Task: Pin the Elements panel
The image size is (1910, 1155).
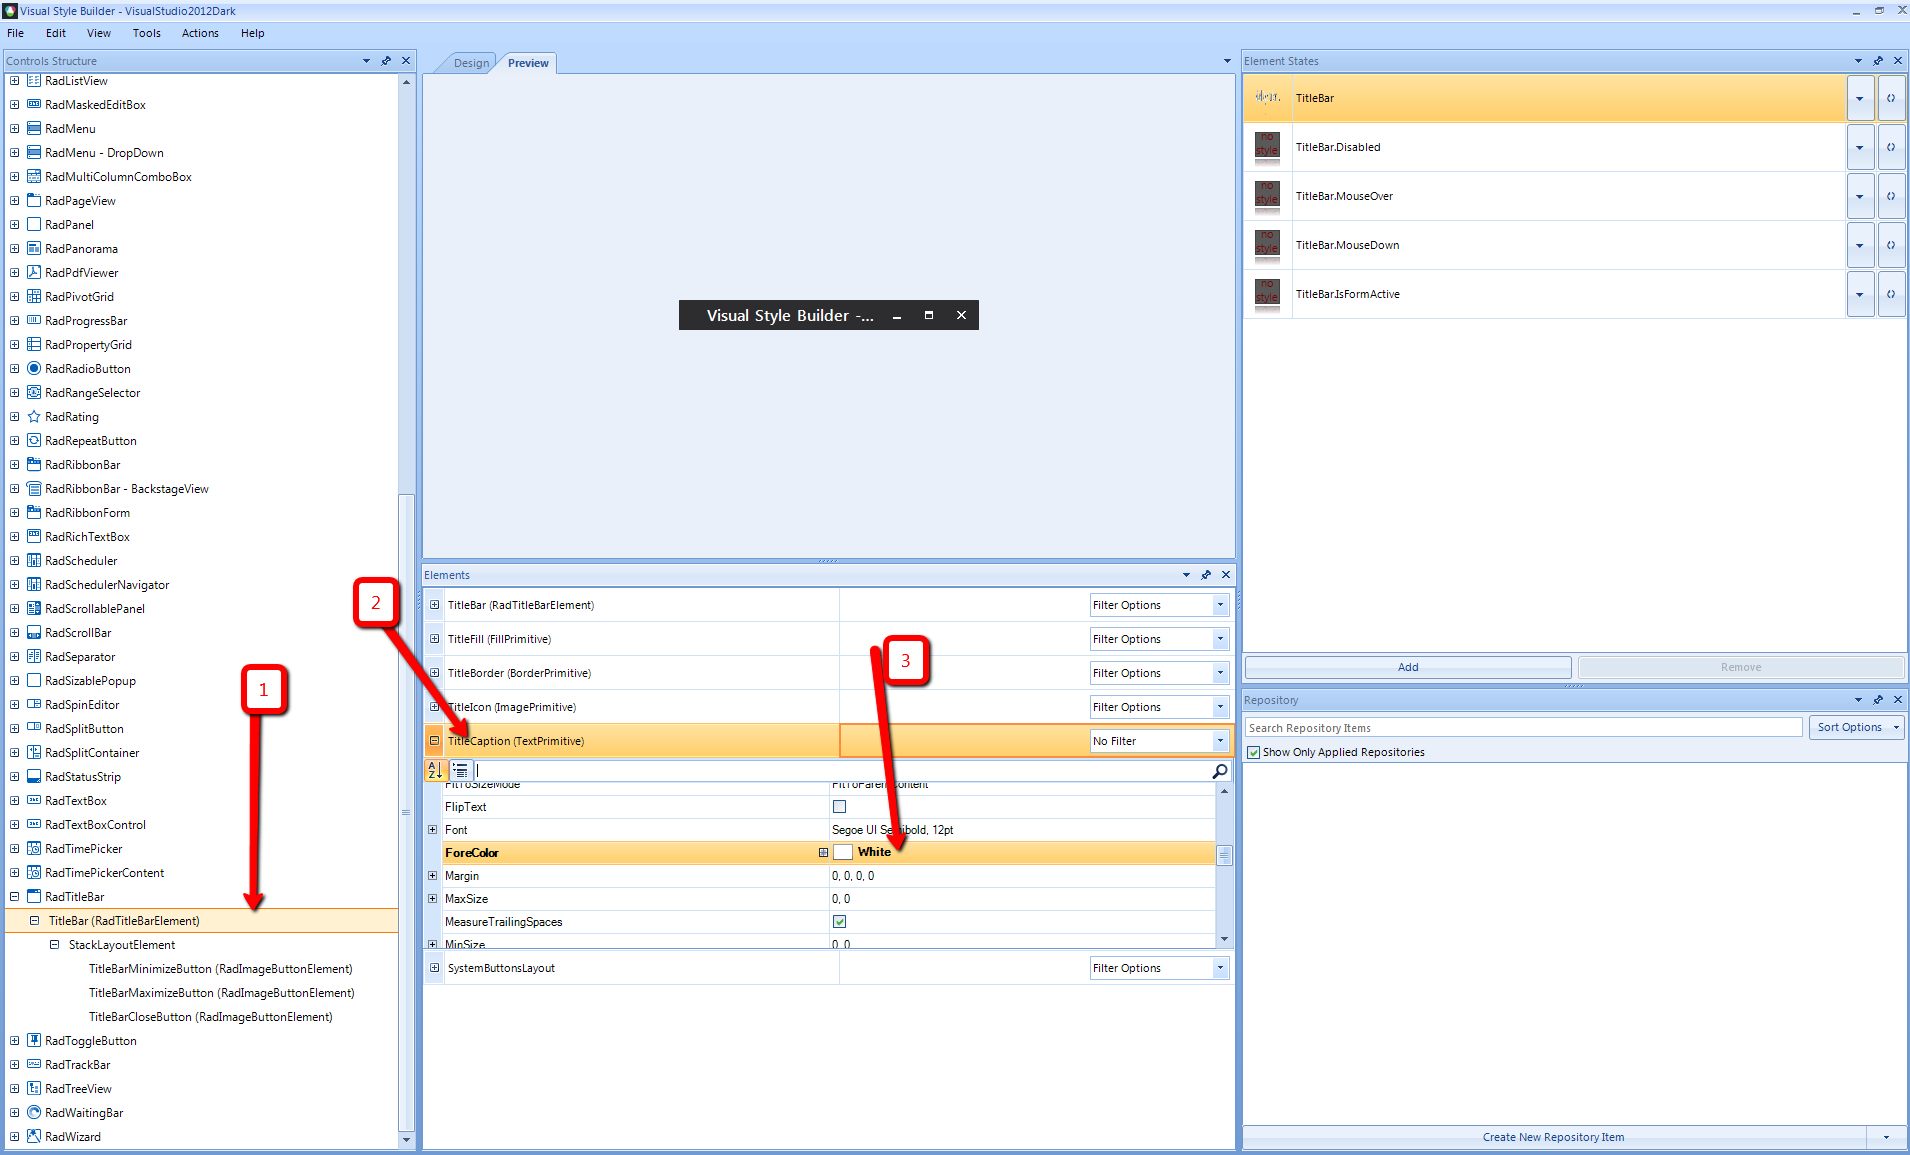Action: 1206,575
